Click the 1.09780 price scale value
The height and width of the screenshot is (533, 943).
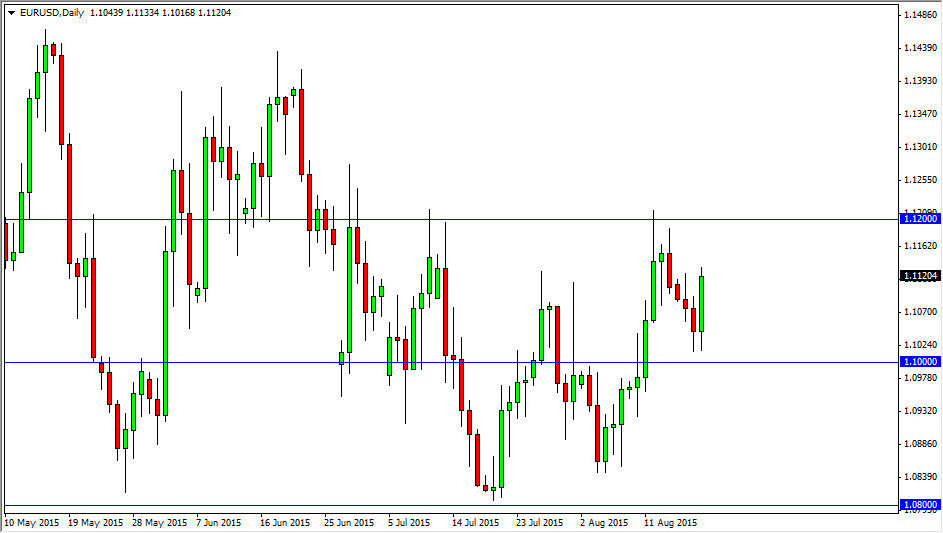[x=921, y=378]
